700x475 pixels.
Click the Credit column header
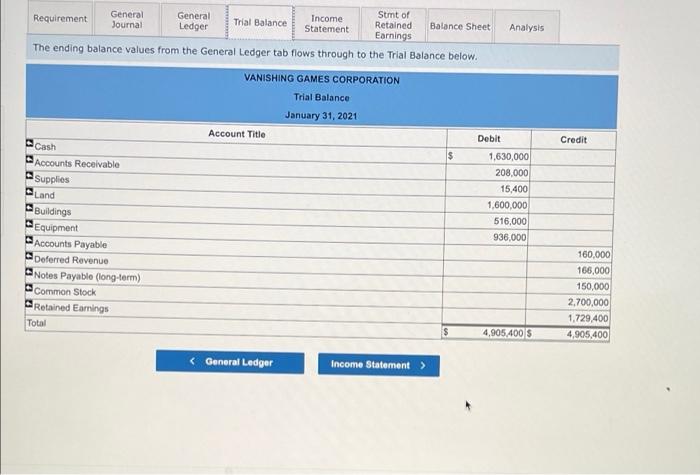[574, 140]
